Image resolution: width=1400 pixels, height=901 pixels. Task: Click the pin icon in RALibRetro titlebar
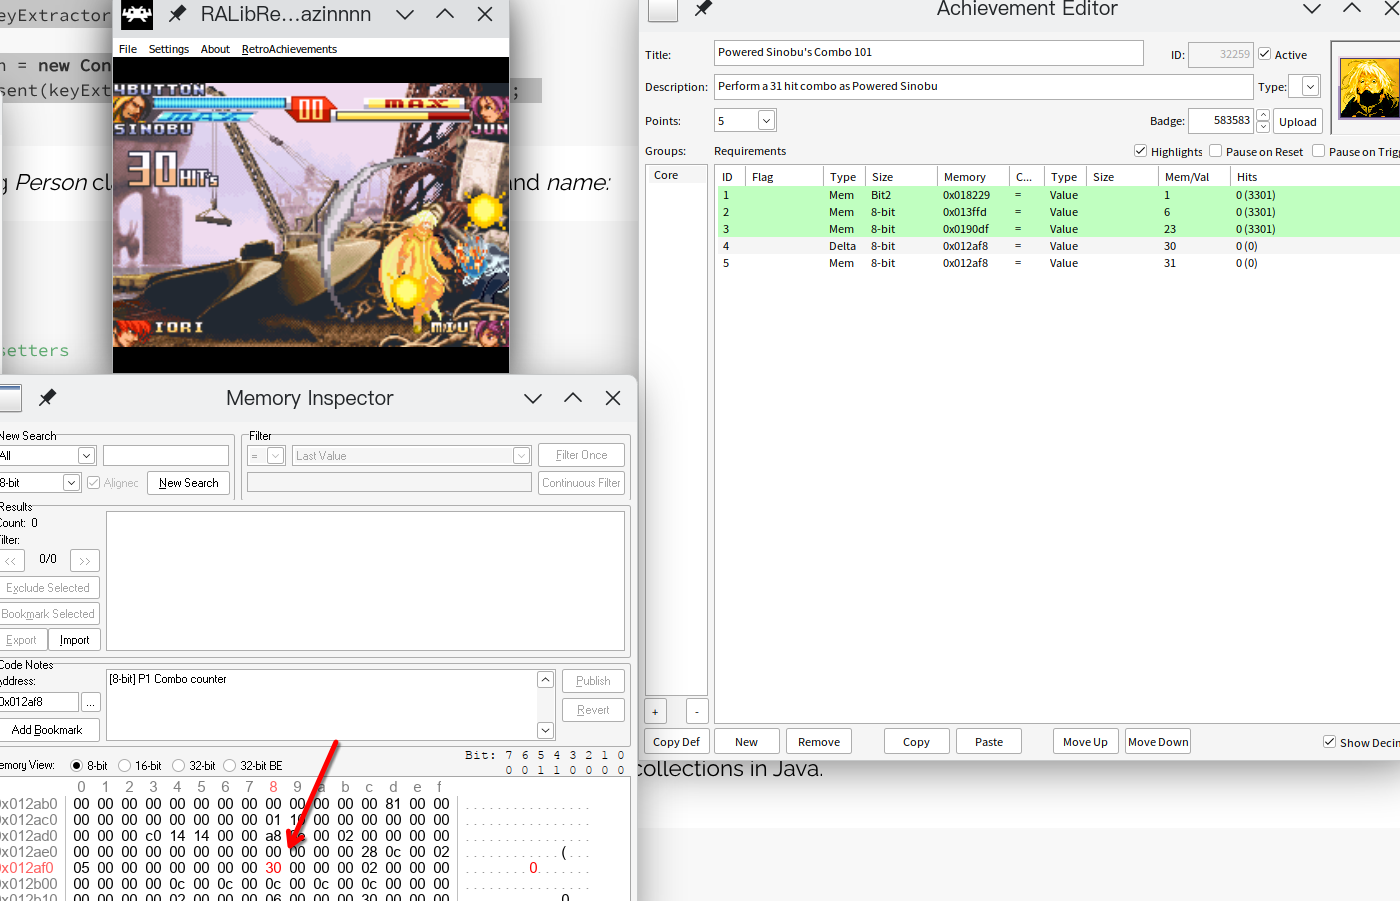coord(177,14)
